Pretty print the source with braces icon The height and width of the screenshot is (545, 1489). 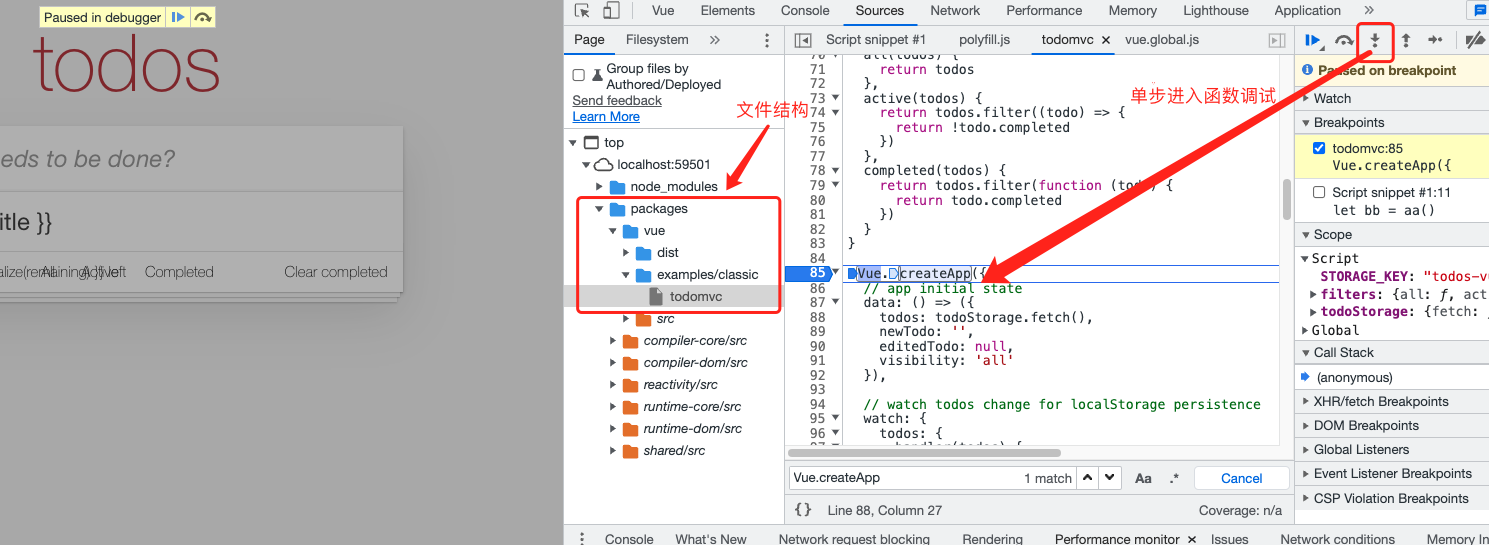pos(803,510)
